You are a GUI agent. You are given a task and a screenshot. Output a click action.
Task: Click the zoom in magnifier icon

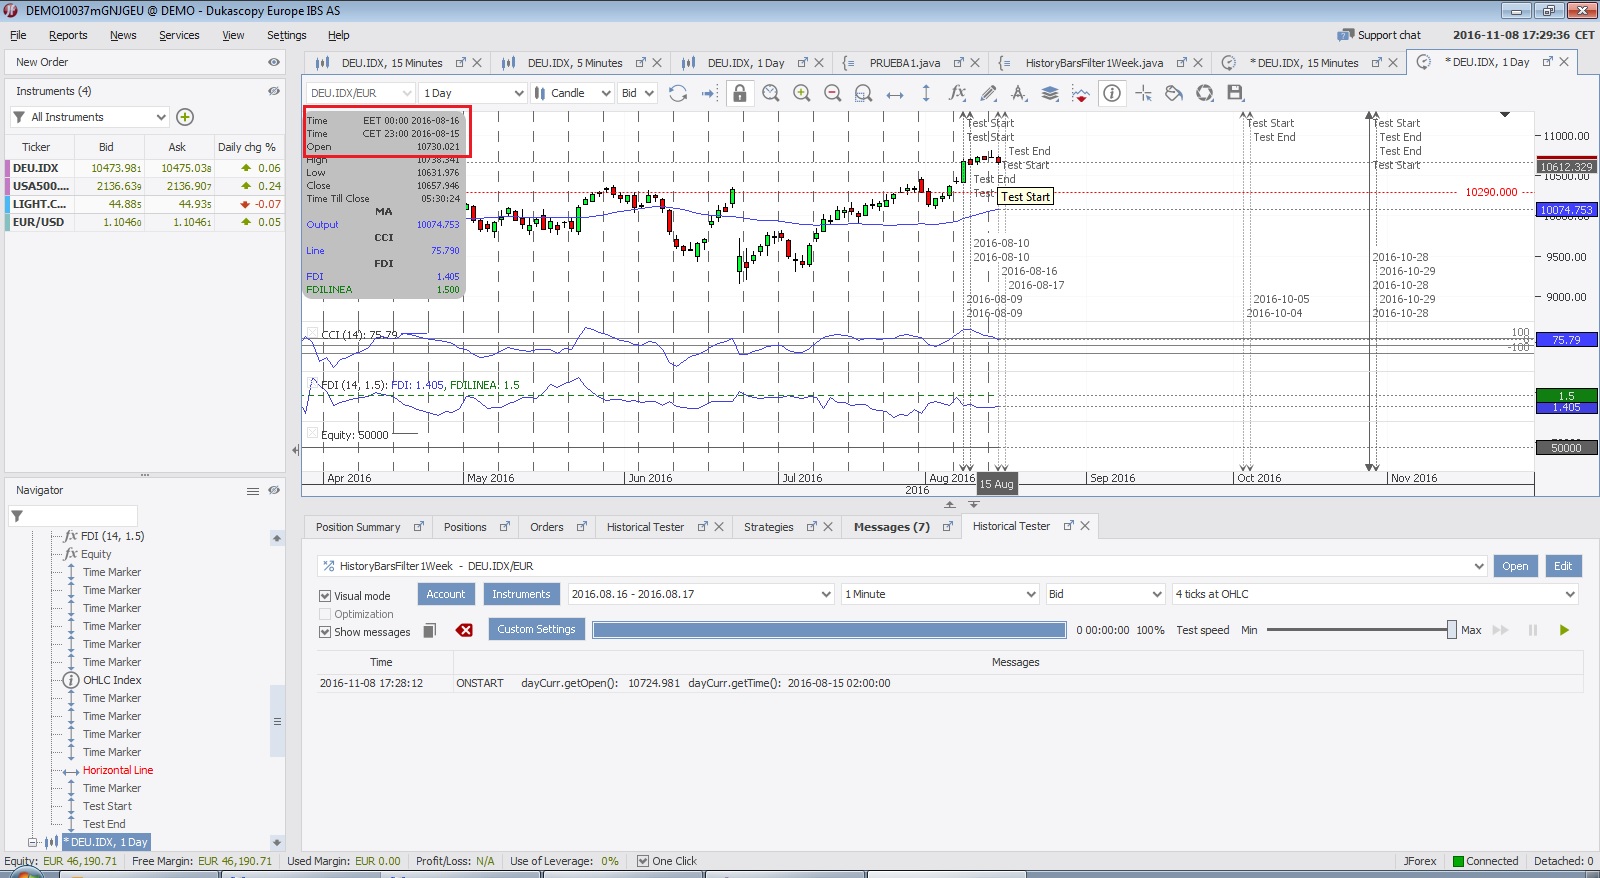click(x=801, y=93)
